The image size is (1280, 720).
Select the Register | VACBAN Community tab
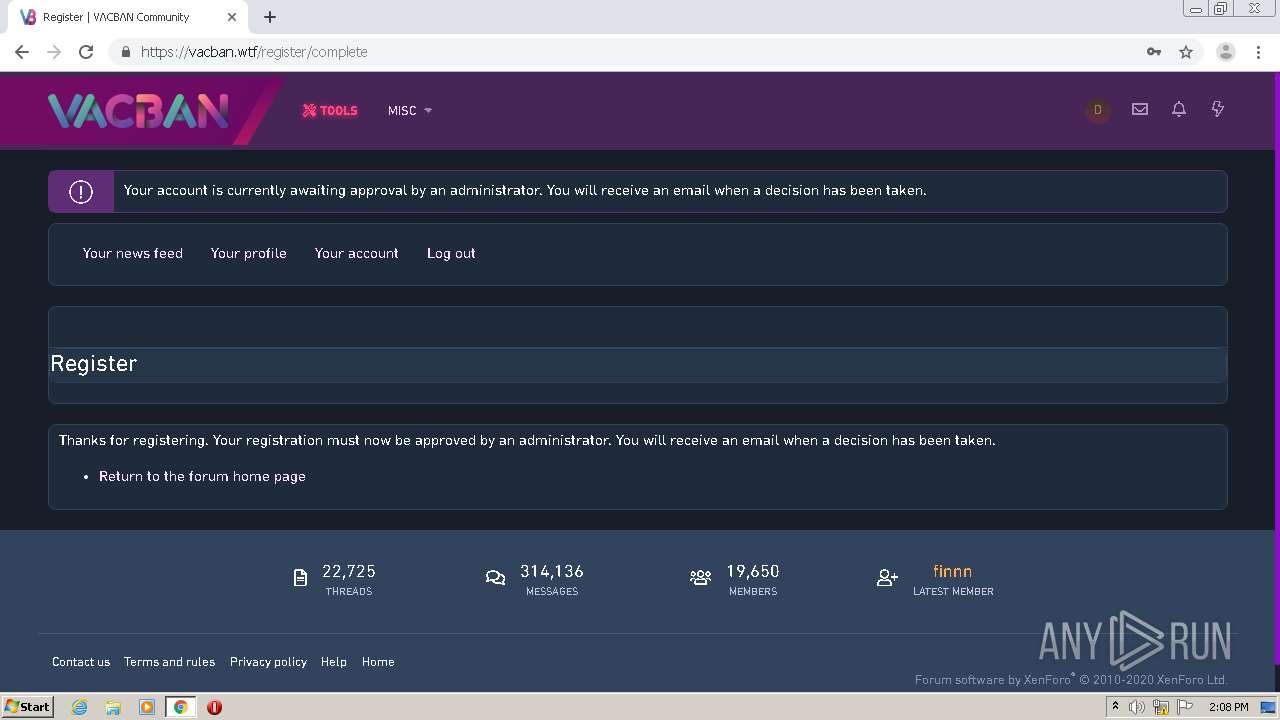(x=127, y=17)
